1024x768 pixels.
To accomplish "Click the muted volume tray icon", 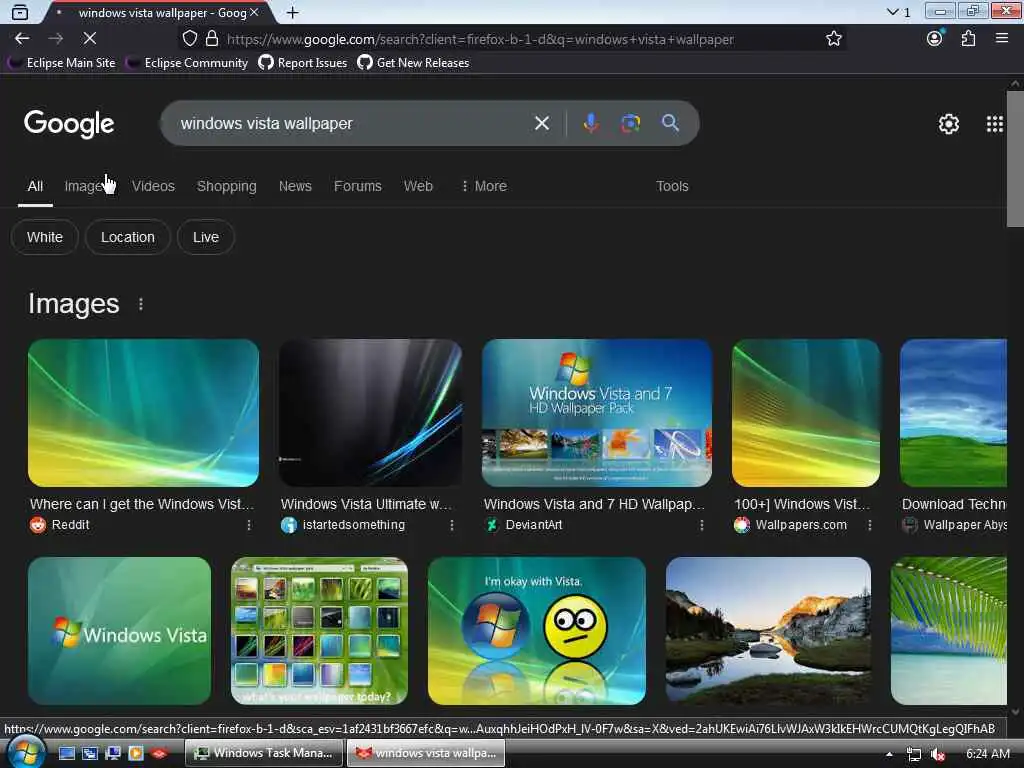I will click(938, 754).
